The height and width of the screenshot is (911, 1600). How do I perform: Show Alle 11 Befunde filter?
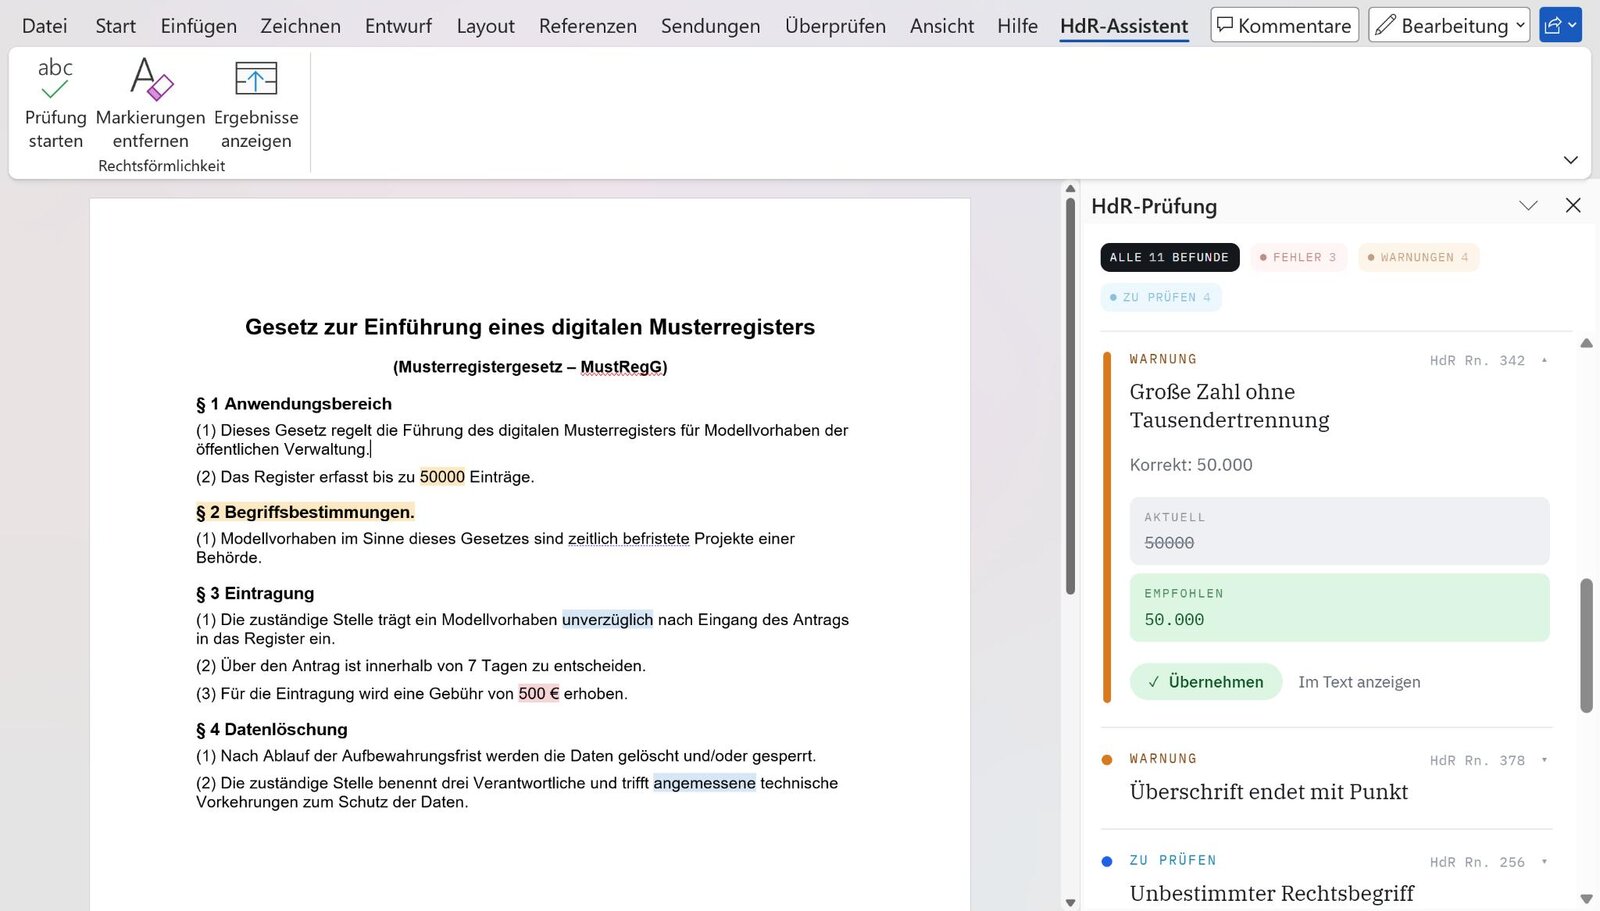[1170, 257]
